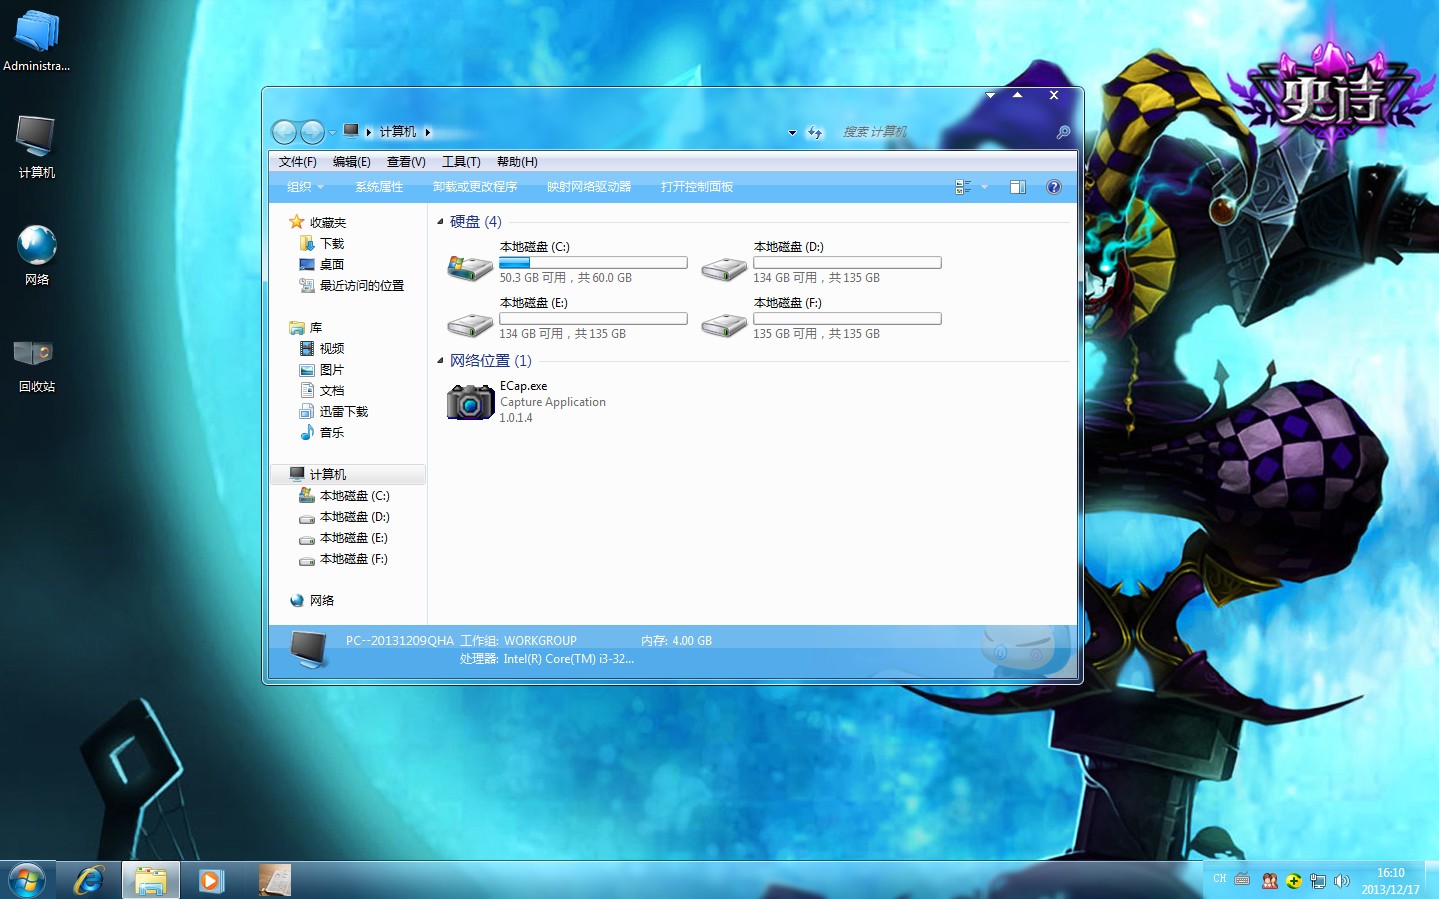This screenshot has height=899, width=1439.
Task: Click the computer icon in the address bar
Action: click(351, 131)
